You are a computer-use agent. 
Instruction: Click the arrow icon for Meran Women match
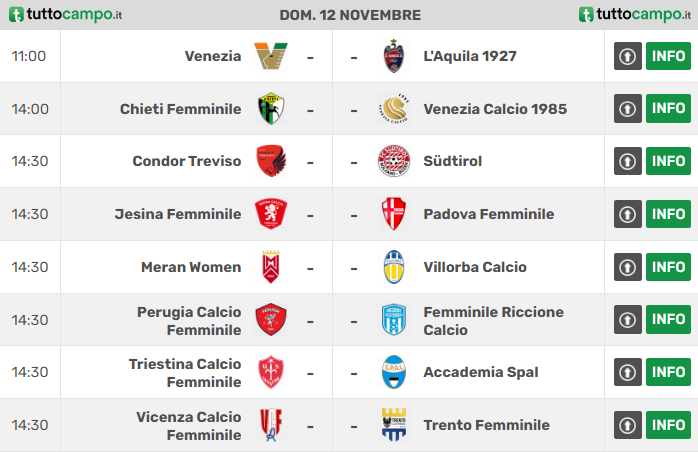pos(628,267)
